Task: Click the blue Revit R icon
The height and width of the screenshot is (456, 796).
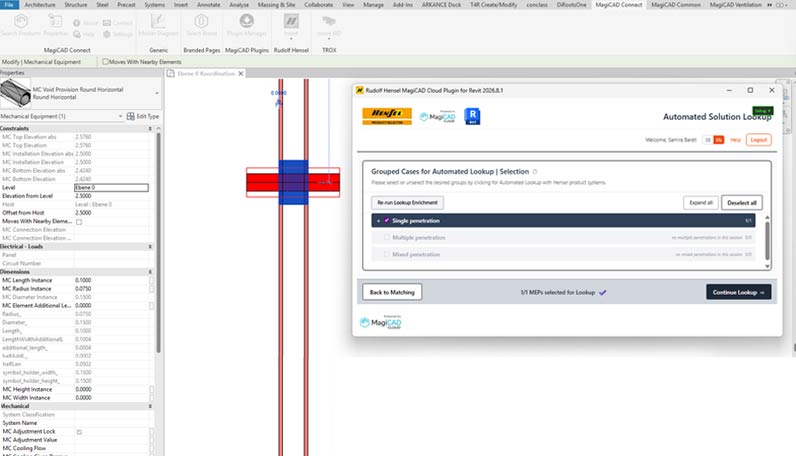Action: (x=472, y=116)
